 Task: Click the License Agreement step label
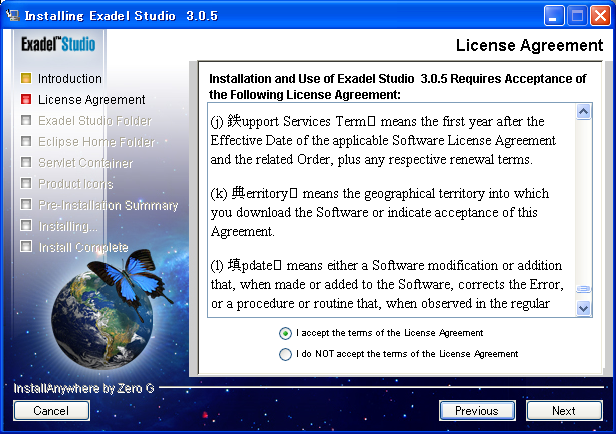92,100
